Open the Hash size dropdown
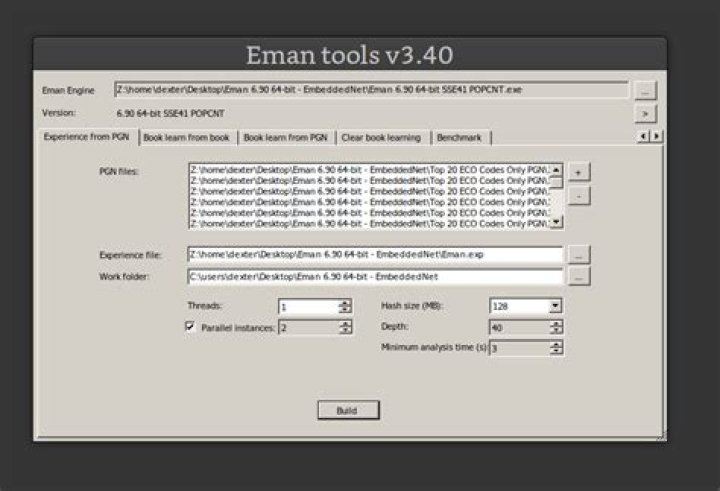Viewport: 720px width, 491px height. 556,306
